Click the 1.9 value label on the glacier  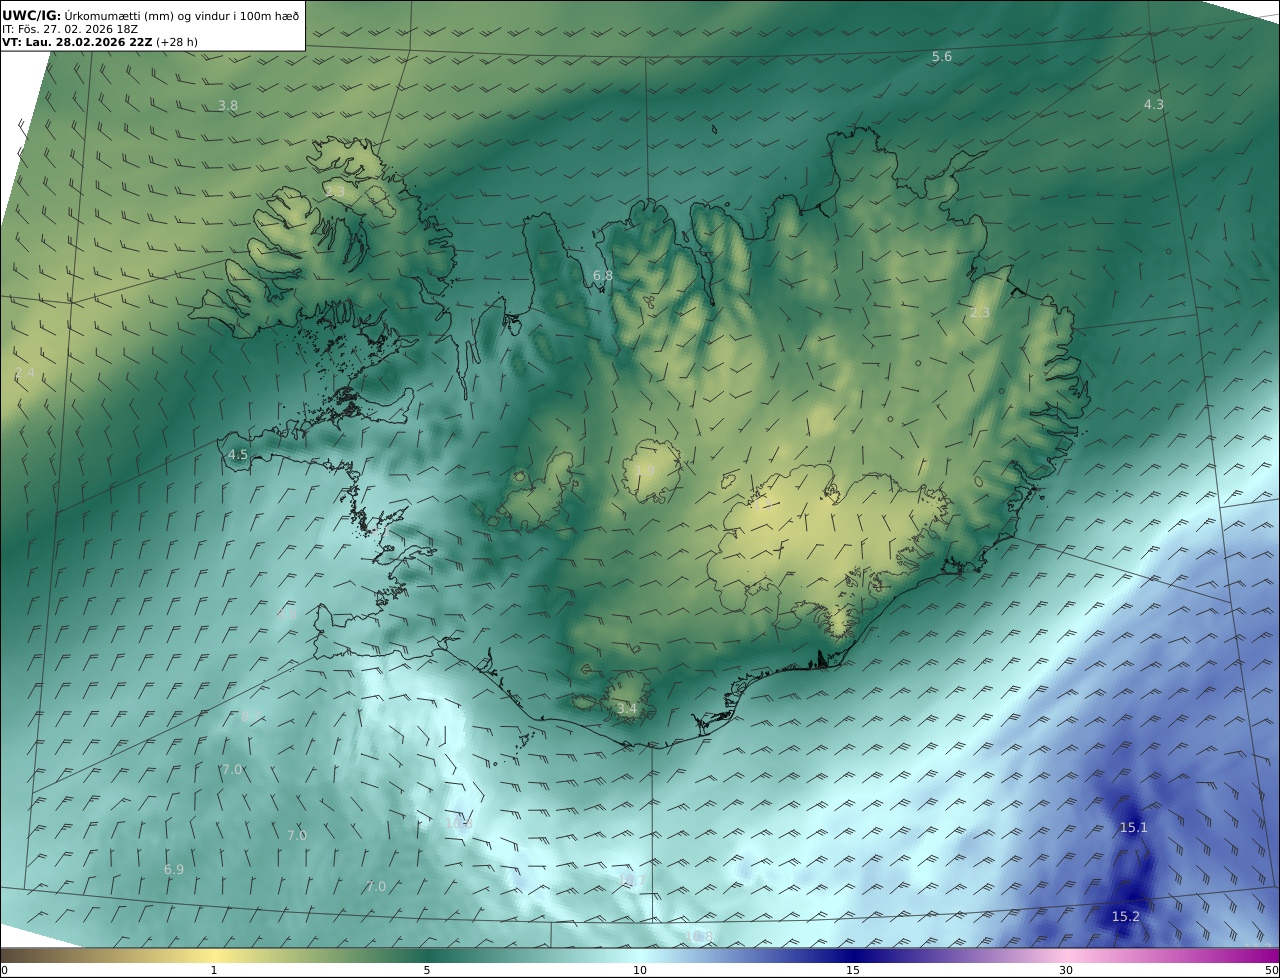click(645, 470)
